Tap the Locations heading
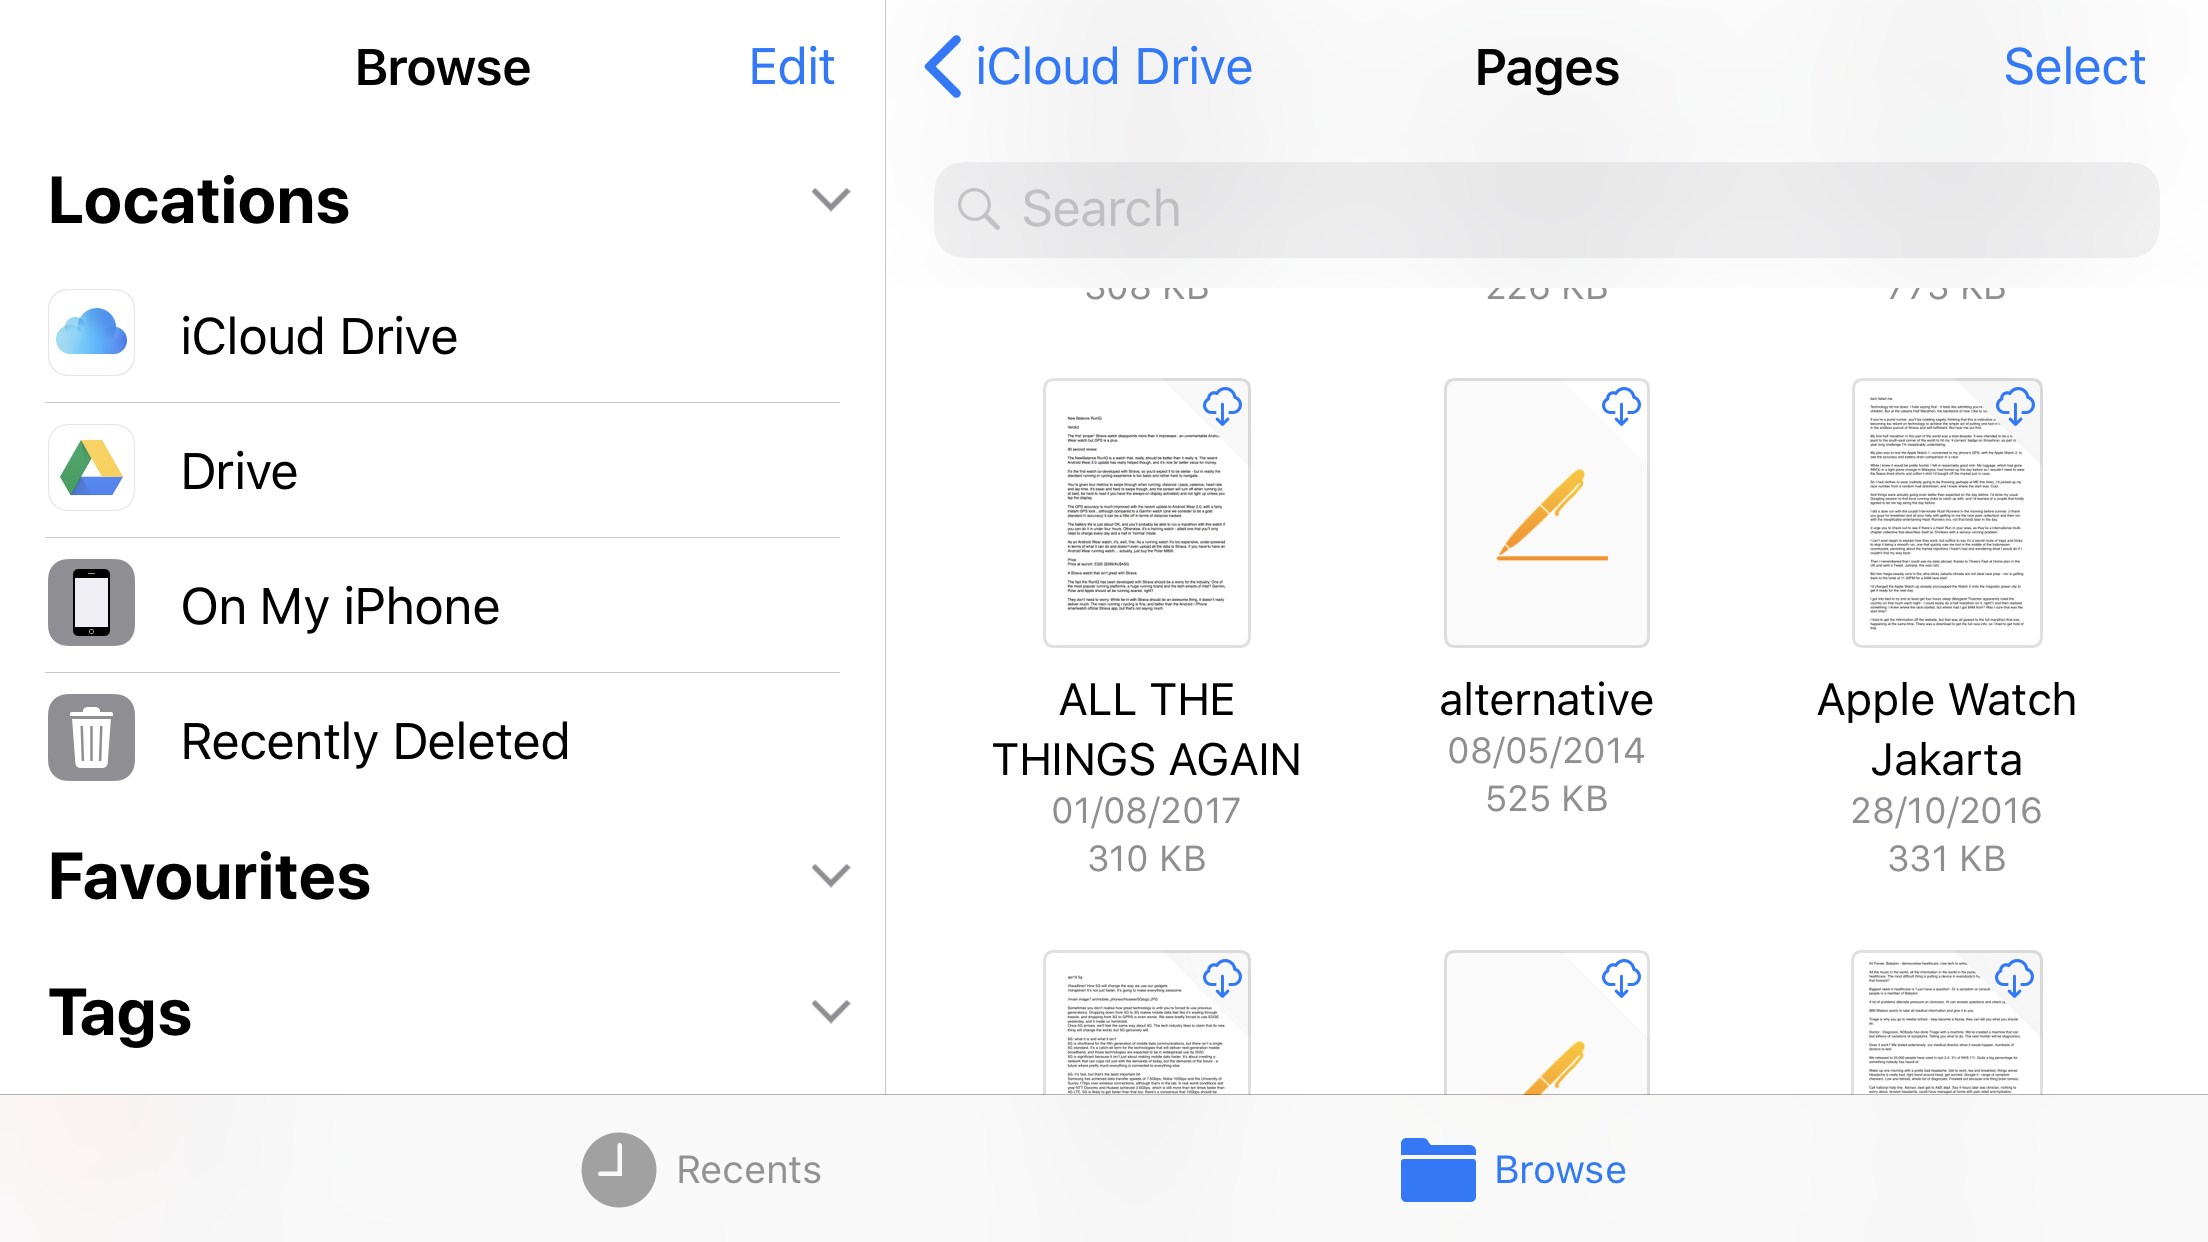Viewport: 2208px width, 1242px height. [199, 200]
